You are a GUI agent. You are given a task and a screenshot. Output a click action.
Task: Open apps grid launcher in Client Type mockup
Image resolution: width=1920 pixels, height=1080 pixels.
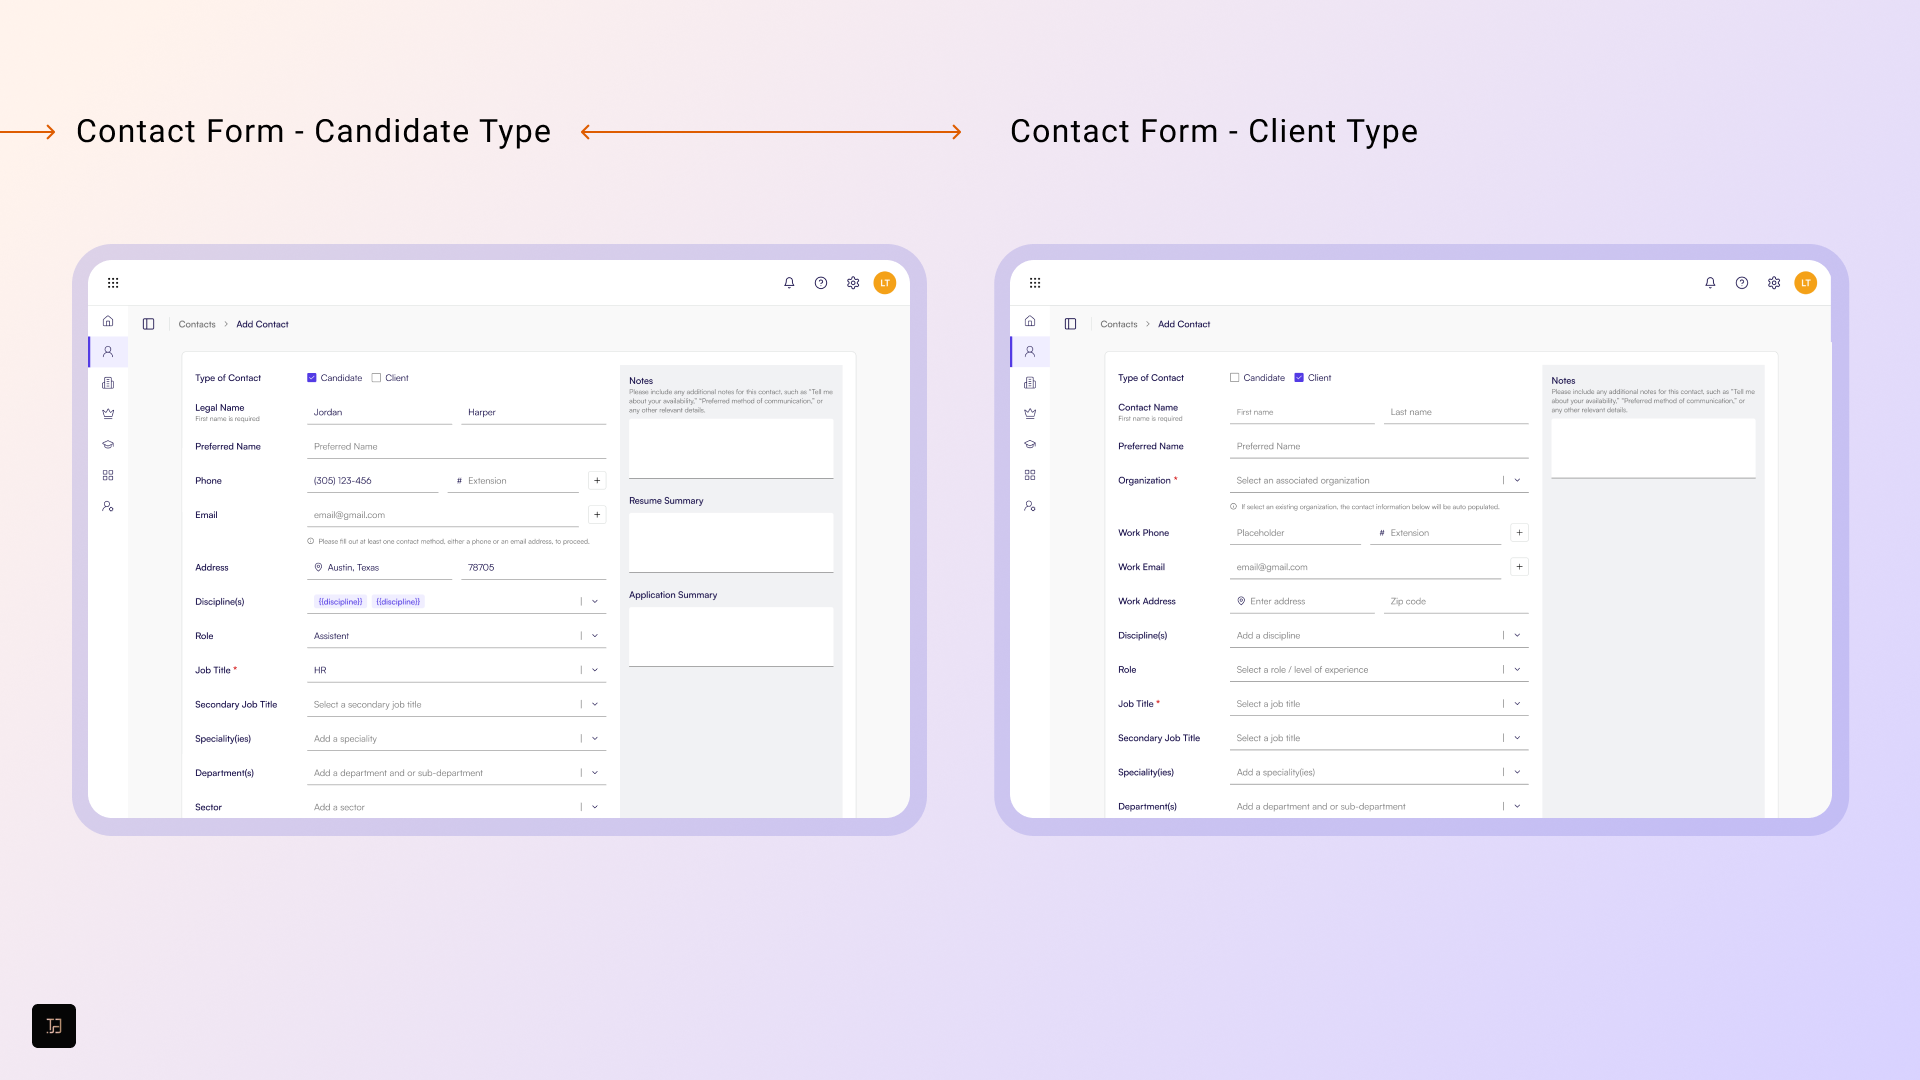(x=1035, y=283)
